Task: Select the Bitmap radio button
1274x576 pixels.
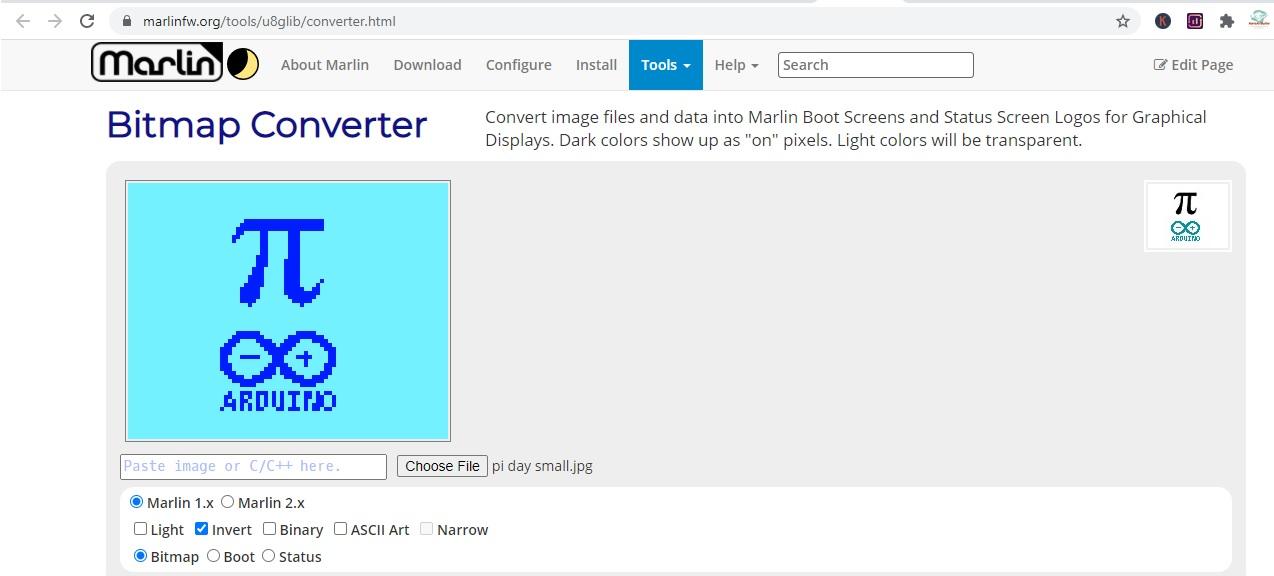Action: coord(140,556)
